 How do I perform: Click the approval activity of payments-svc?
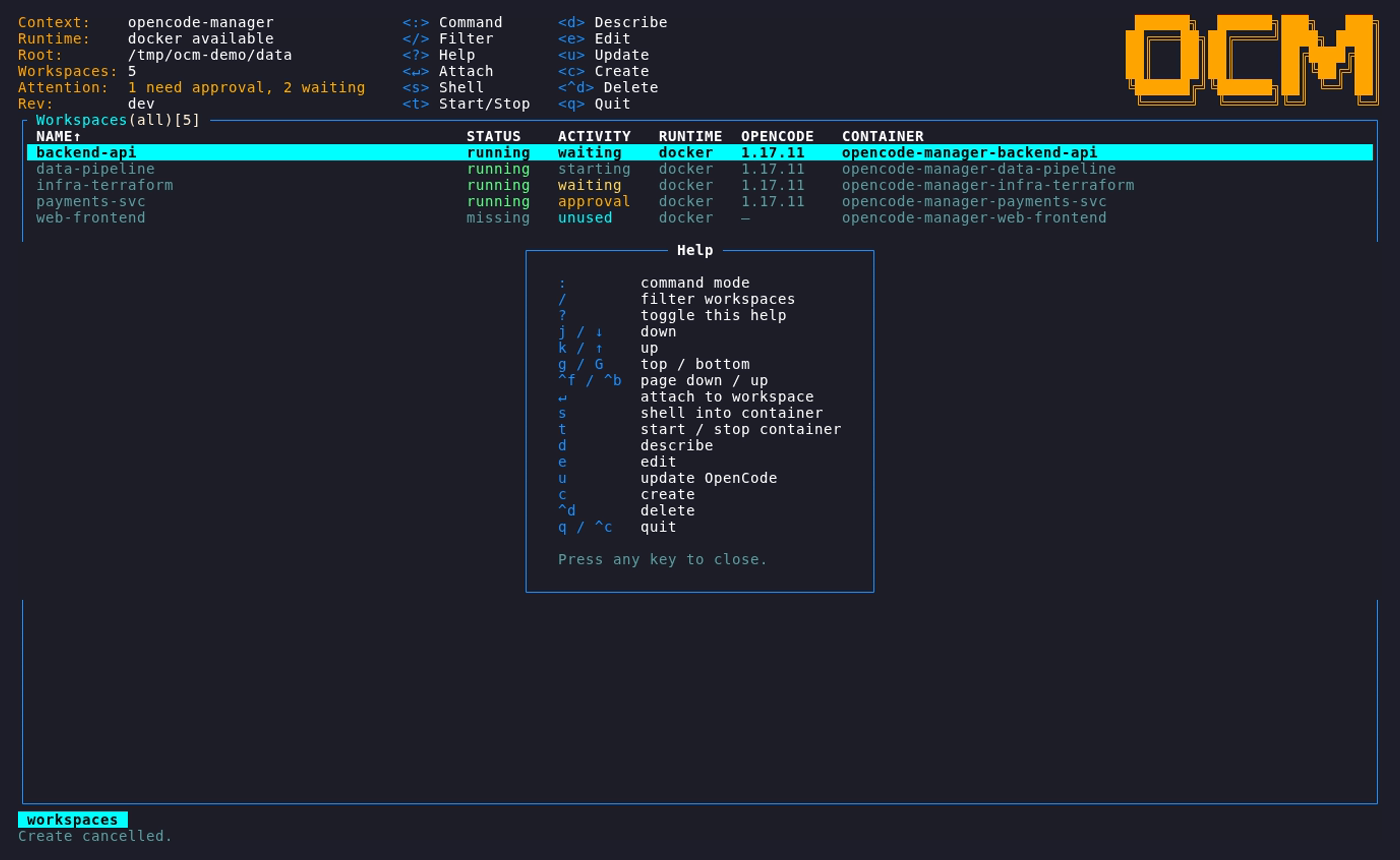click(594, 201)
